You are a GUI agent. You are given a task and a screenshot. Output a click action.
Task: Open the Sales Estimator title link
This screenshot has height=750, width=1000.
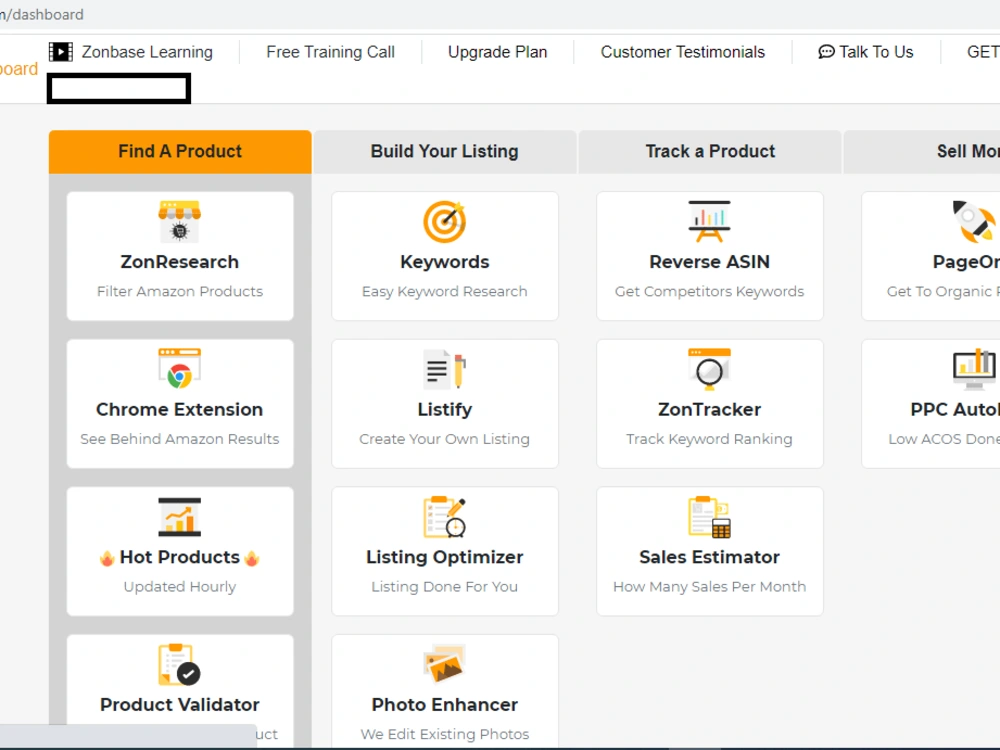coord(709,557)
